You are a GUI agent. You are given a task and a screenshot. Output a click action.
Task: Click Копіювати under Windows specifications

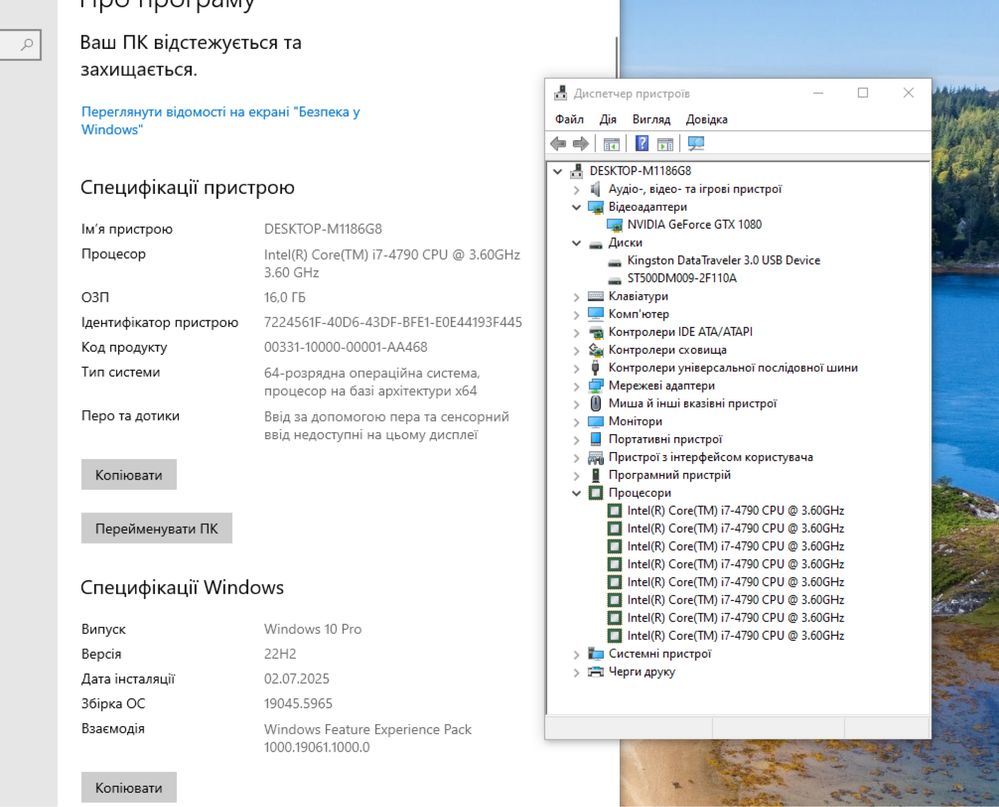[x=129, y=787]
